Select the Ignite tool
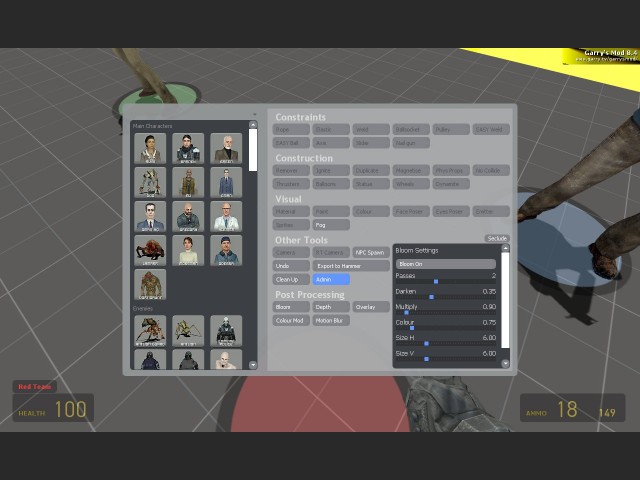The image size is (640, 480). (x=331, y=170)
